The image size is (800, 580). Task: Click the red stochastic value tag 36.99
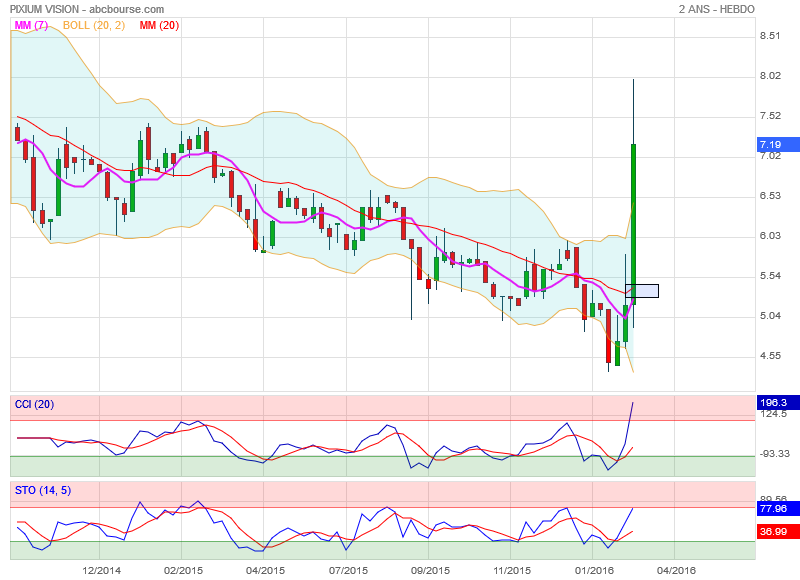point(778,532)
